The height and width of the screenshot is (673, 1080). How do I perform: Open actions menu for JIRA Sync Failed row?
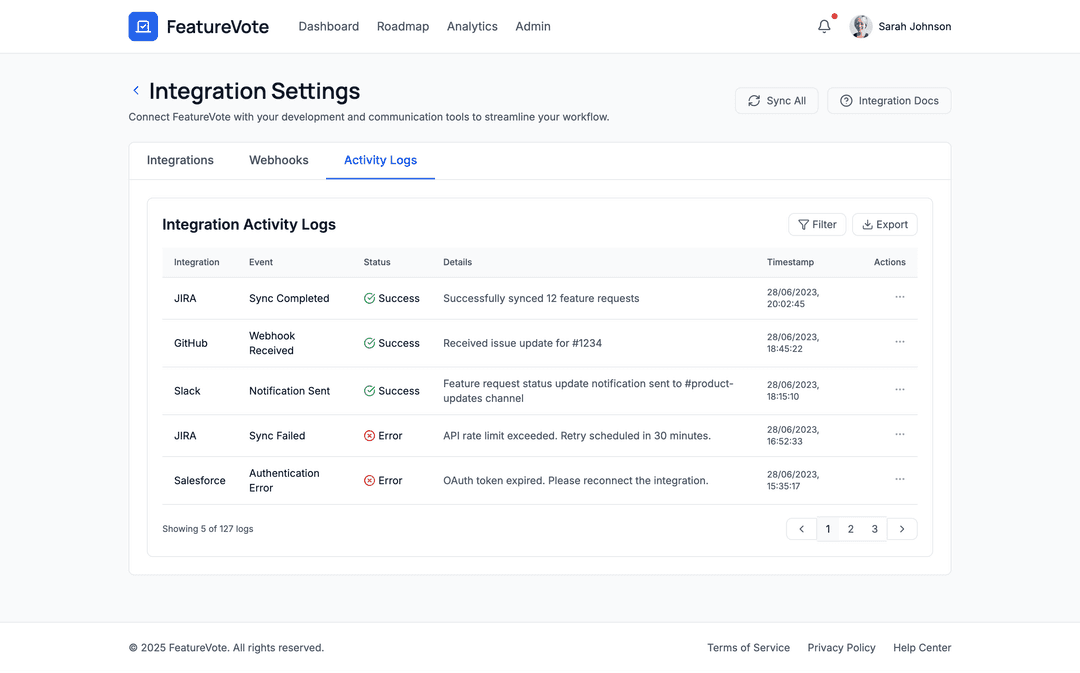[899, 435]
